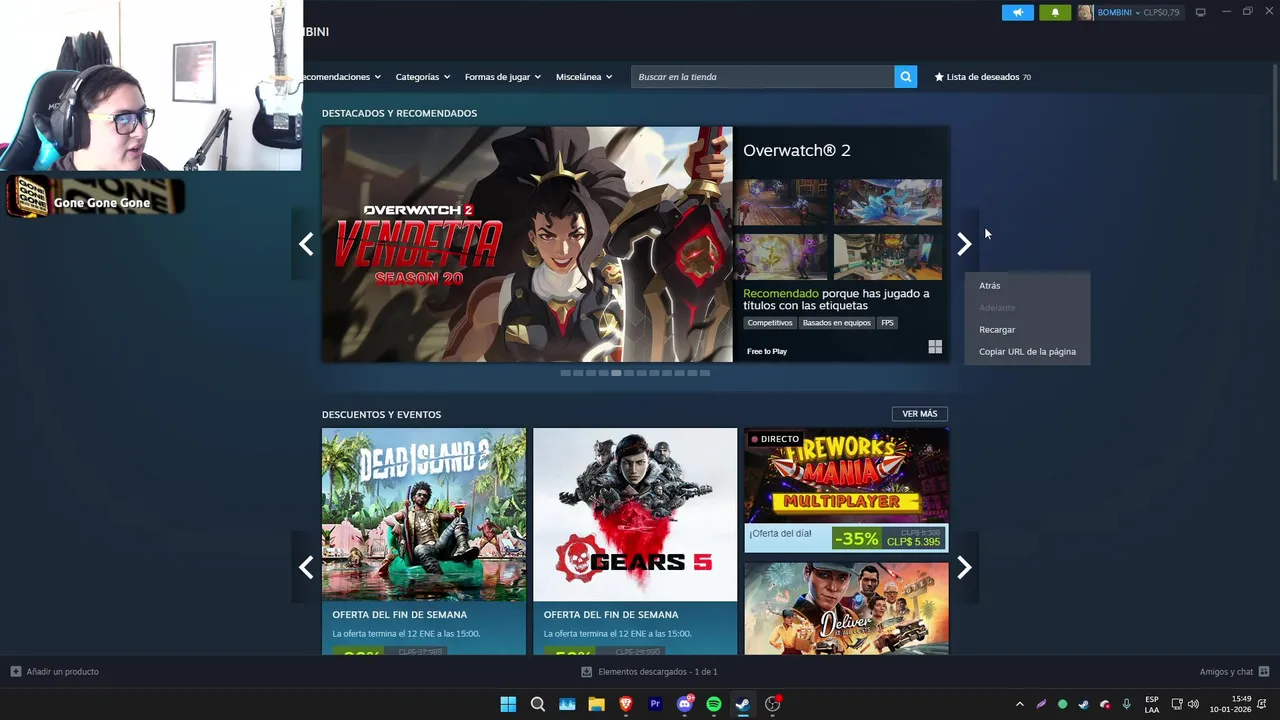
Task: Expand the Miscelánea dropdown menu
Action: 584,77
